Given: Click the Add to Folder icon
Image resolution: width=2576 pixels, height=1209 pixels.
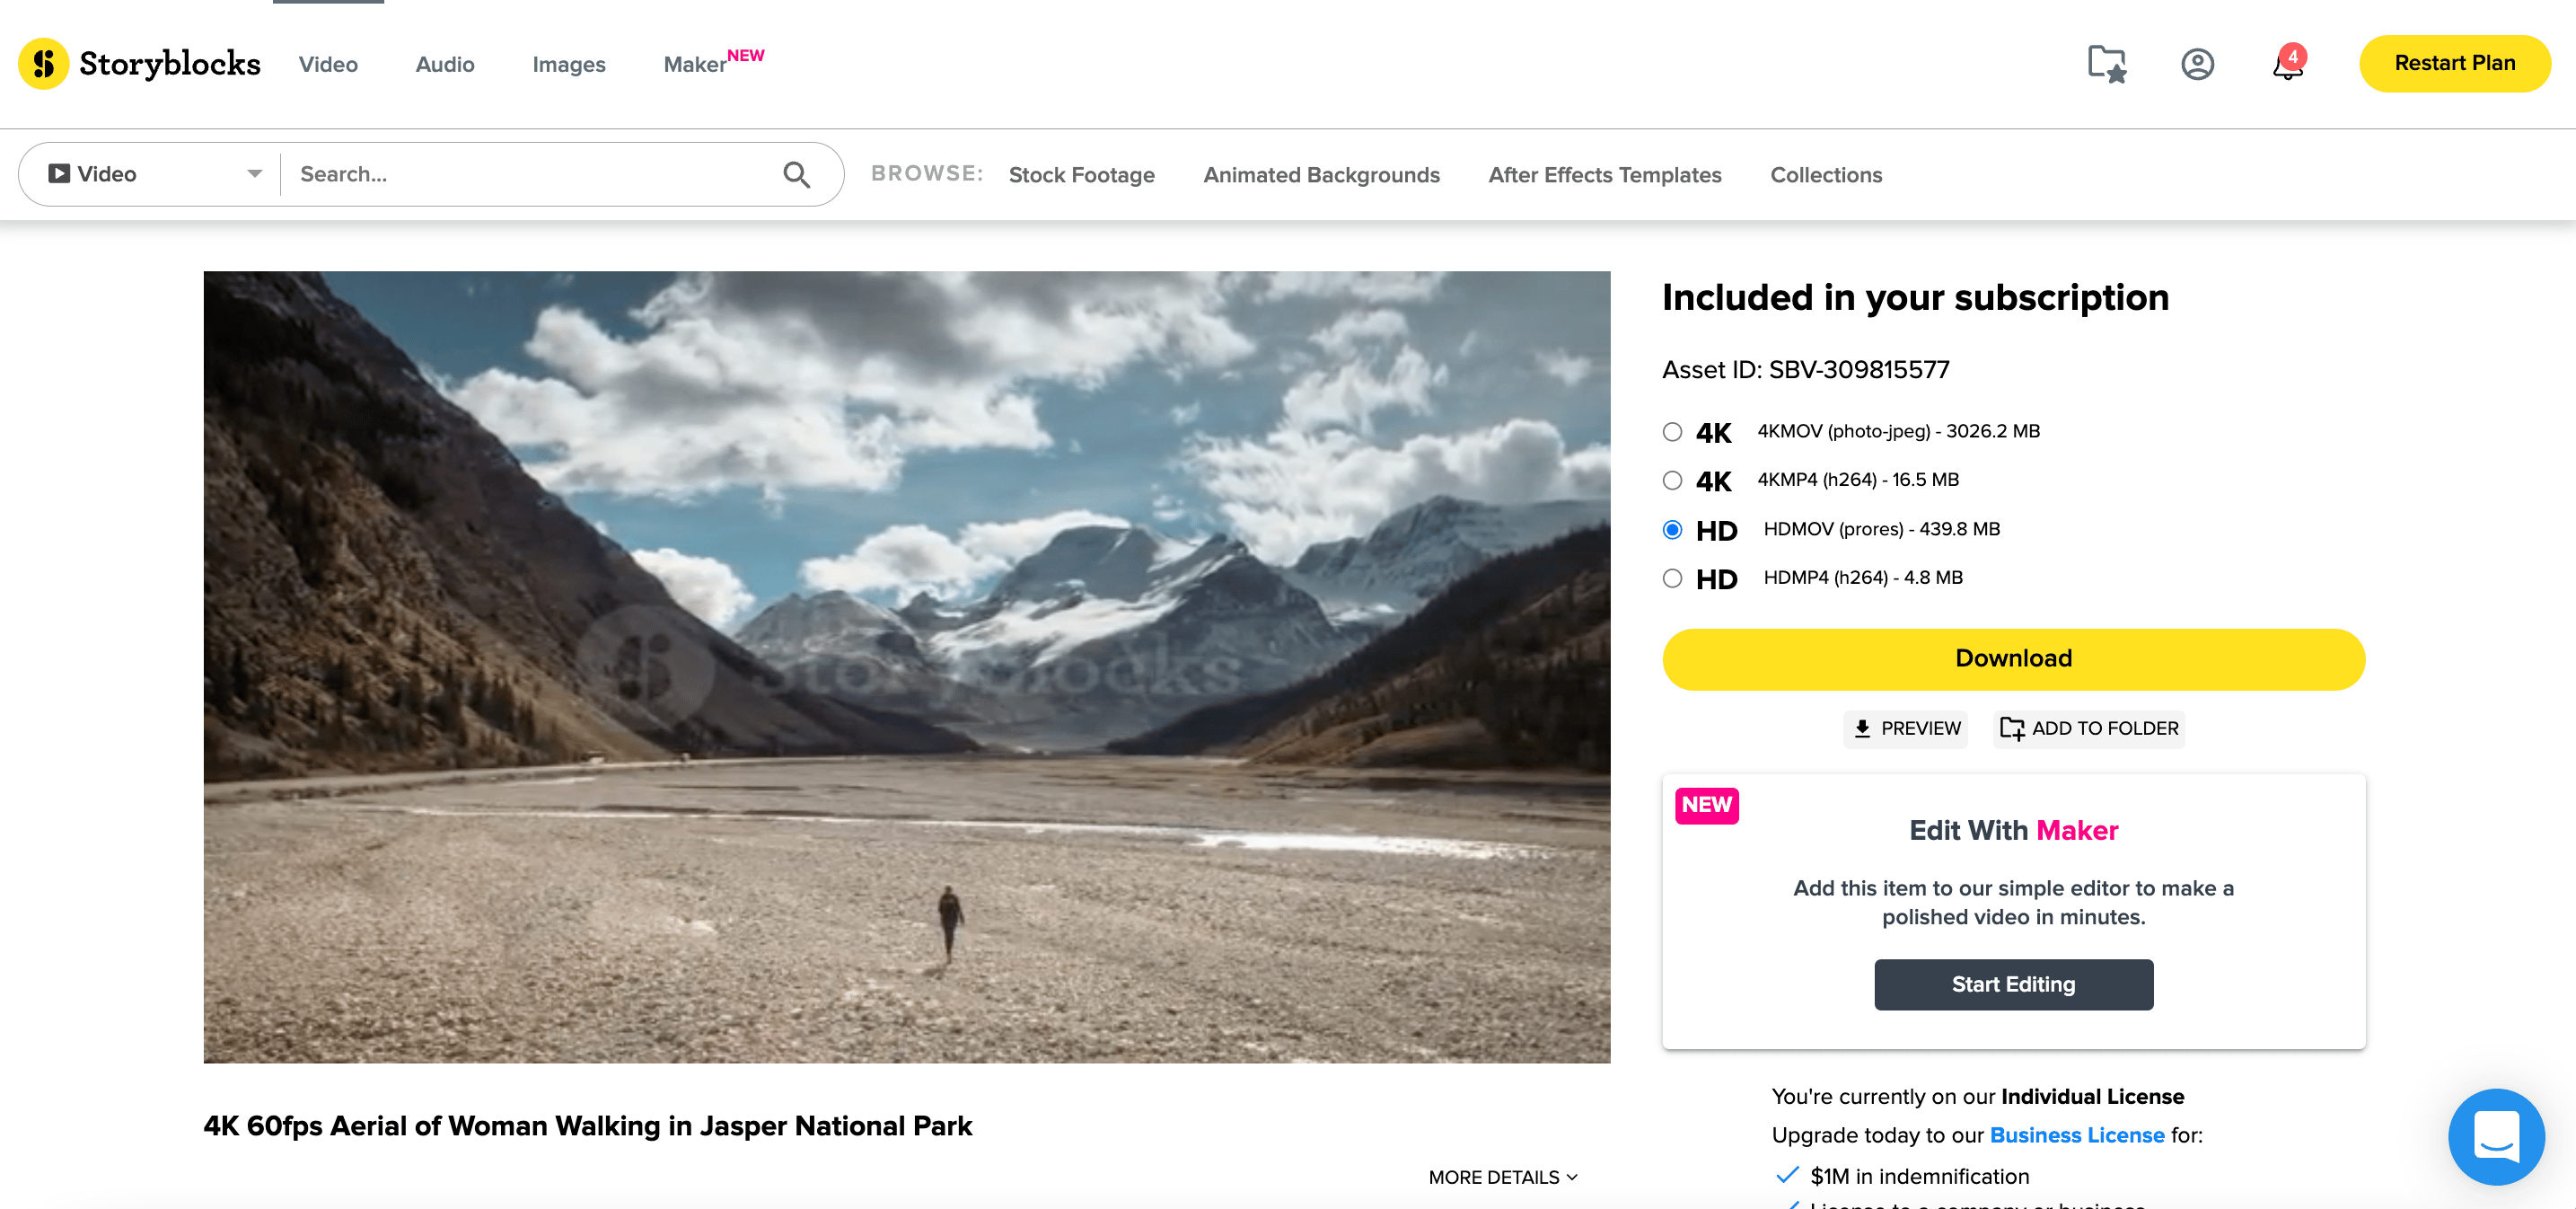Looking at the screenshot, I should pyautogui.click(x=2011, y=728).
